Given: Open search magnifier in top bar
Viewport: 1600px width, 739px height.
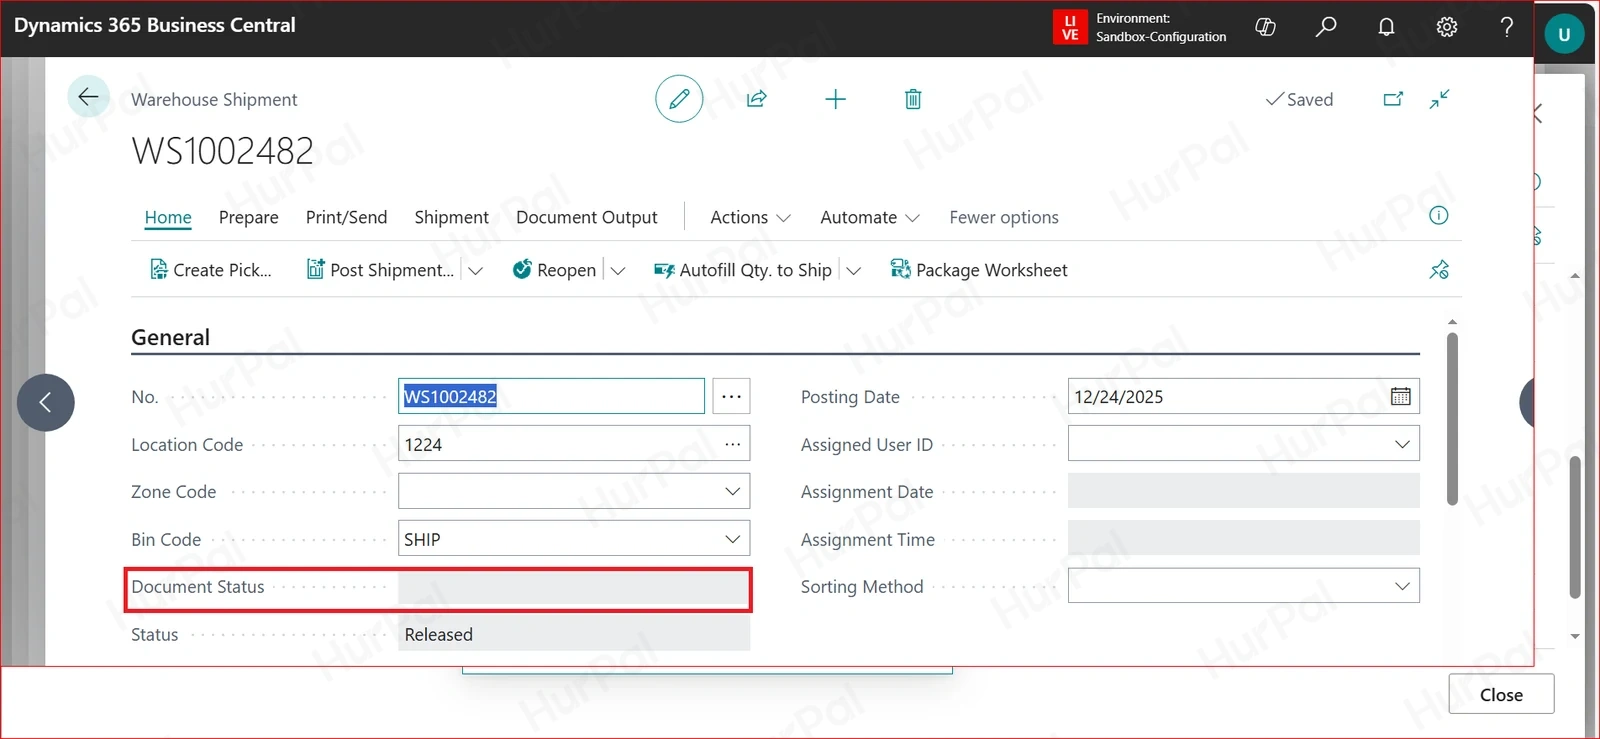Looking at the screenshot, I should point(1326,27).
